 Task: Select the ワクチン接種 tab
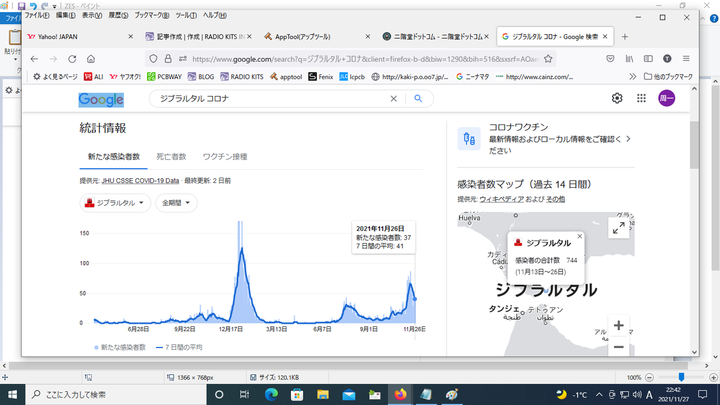point(225,157)
